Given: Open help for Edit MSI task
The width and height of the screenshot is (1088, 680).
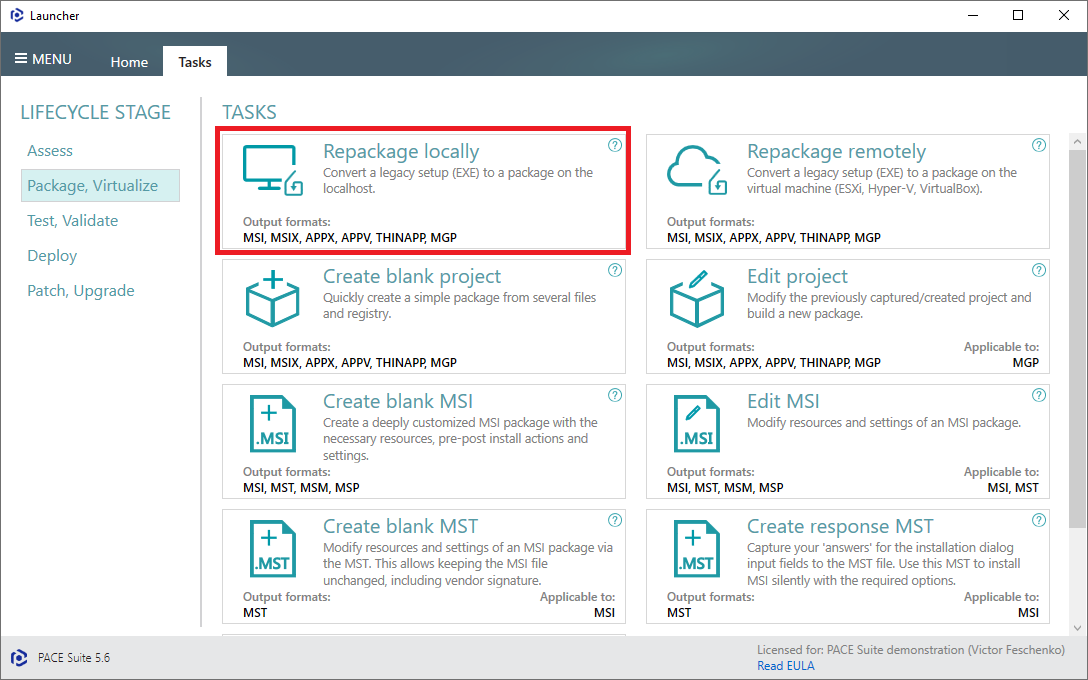Looking at the screenshot, I should pos(1039,395).
